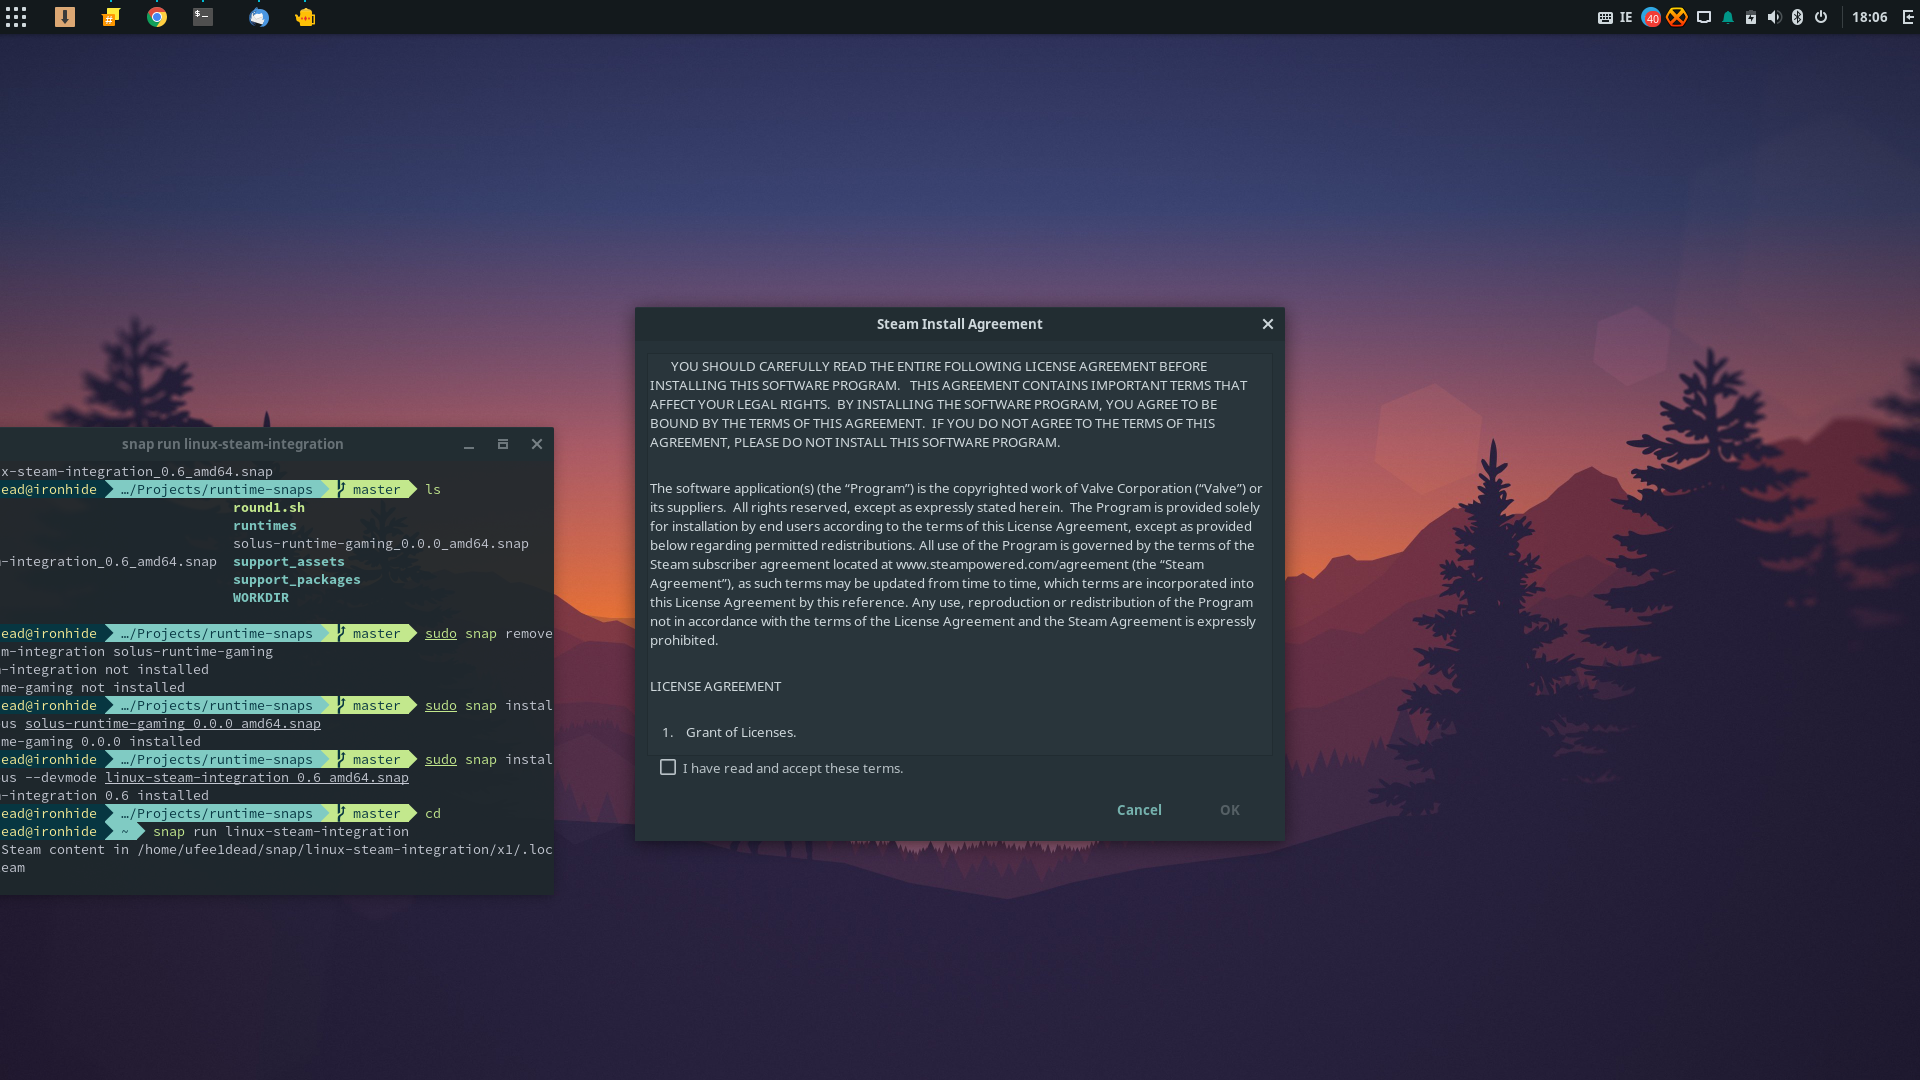Click terminal title 'snap run linux-steam-integration'
The height and width of the screenshot is (1080, 1920).
pyautogui.click(x=232, y=444)
